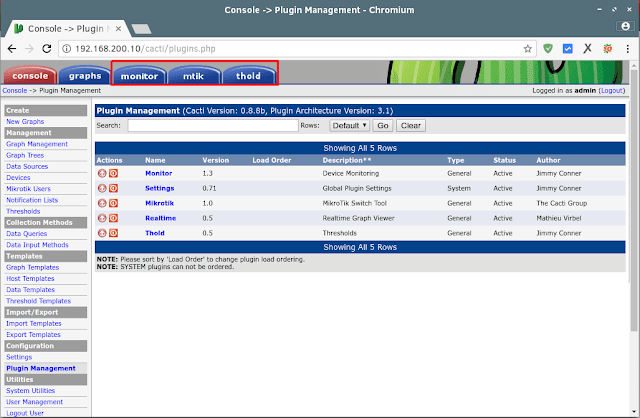Open a new browser tab
The image size is (640, 418).
[141, 29]
